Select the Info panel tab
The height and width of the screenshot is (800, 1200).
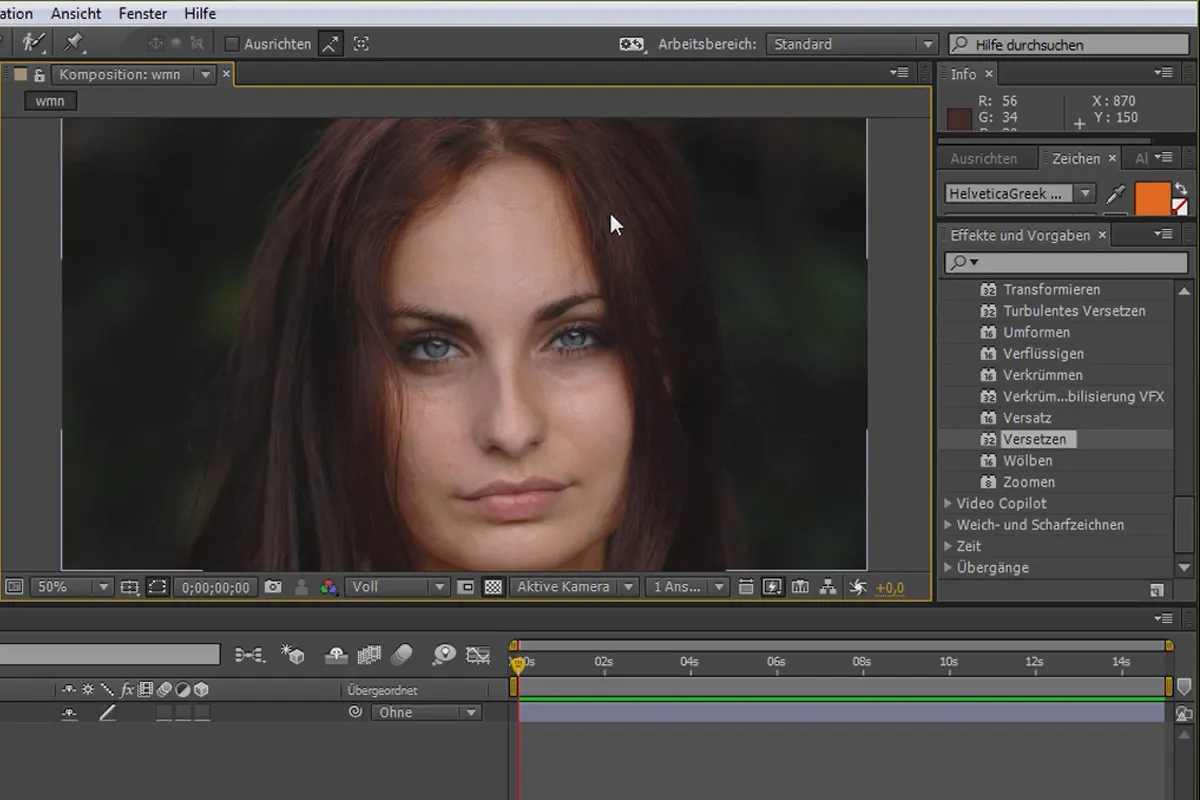tap(963, 74)
